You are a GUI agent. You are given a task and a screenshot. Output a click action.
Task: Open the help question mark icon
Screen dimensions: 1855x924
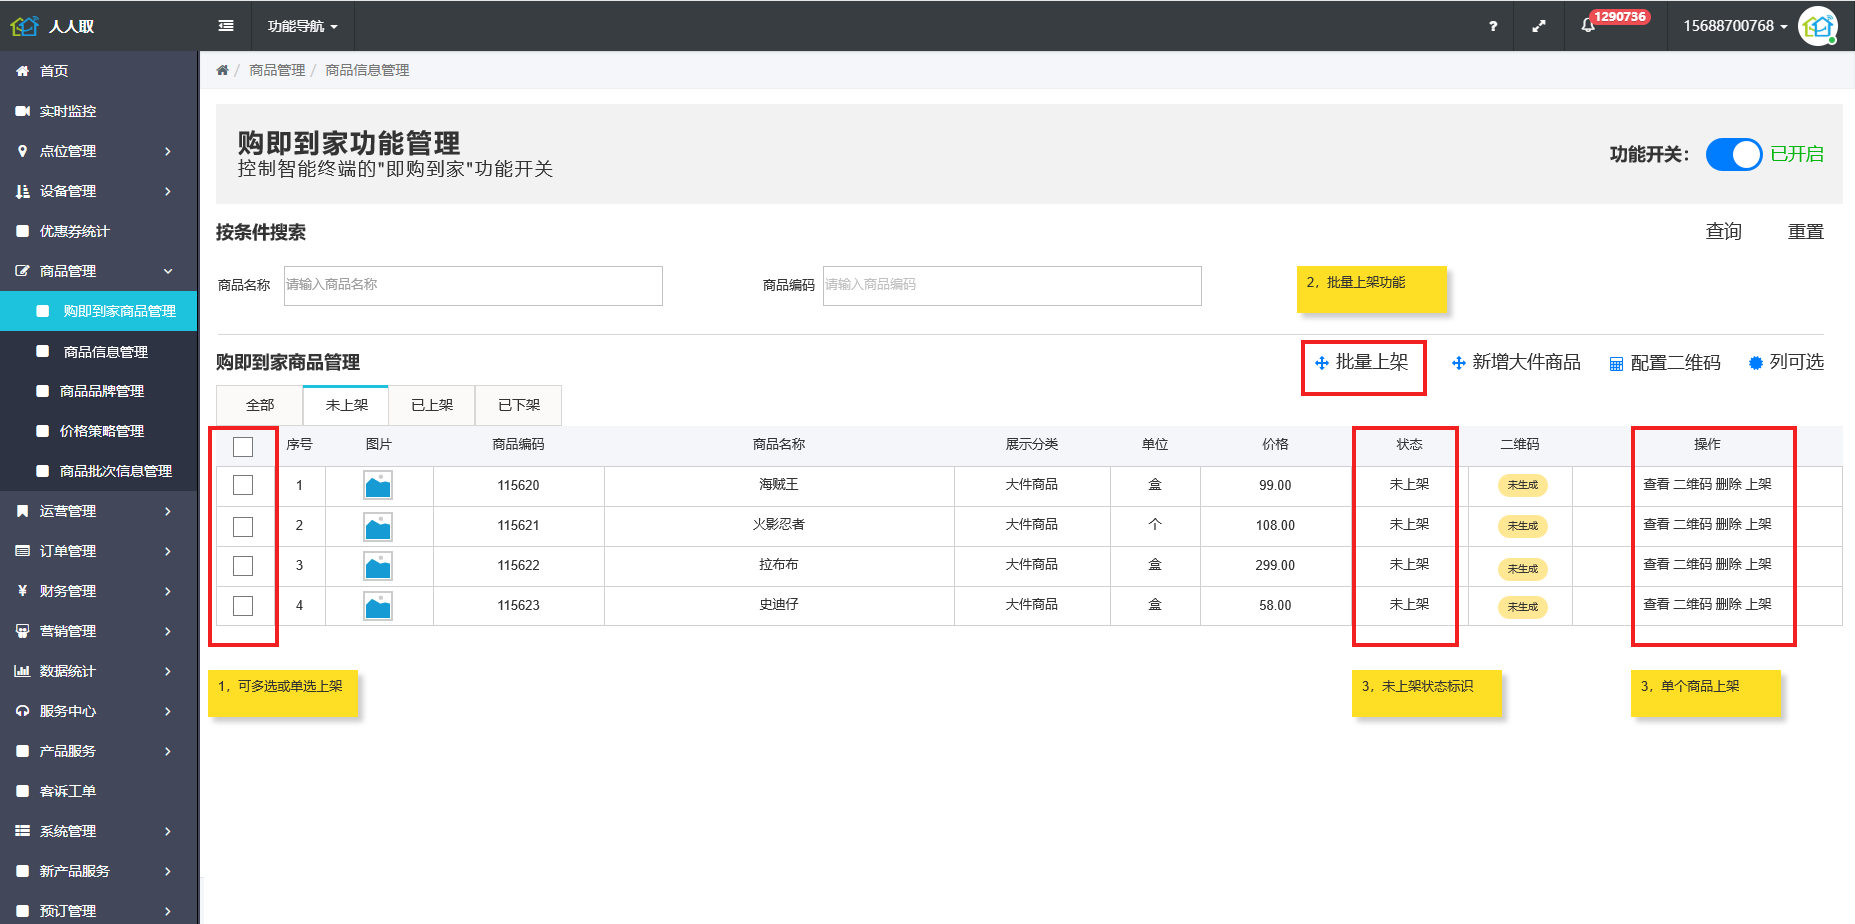[x=1493, y=26]
